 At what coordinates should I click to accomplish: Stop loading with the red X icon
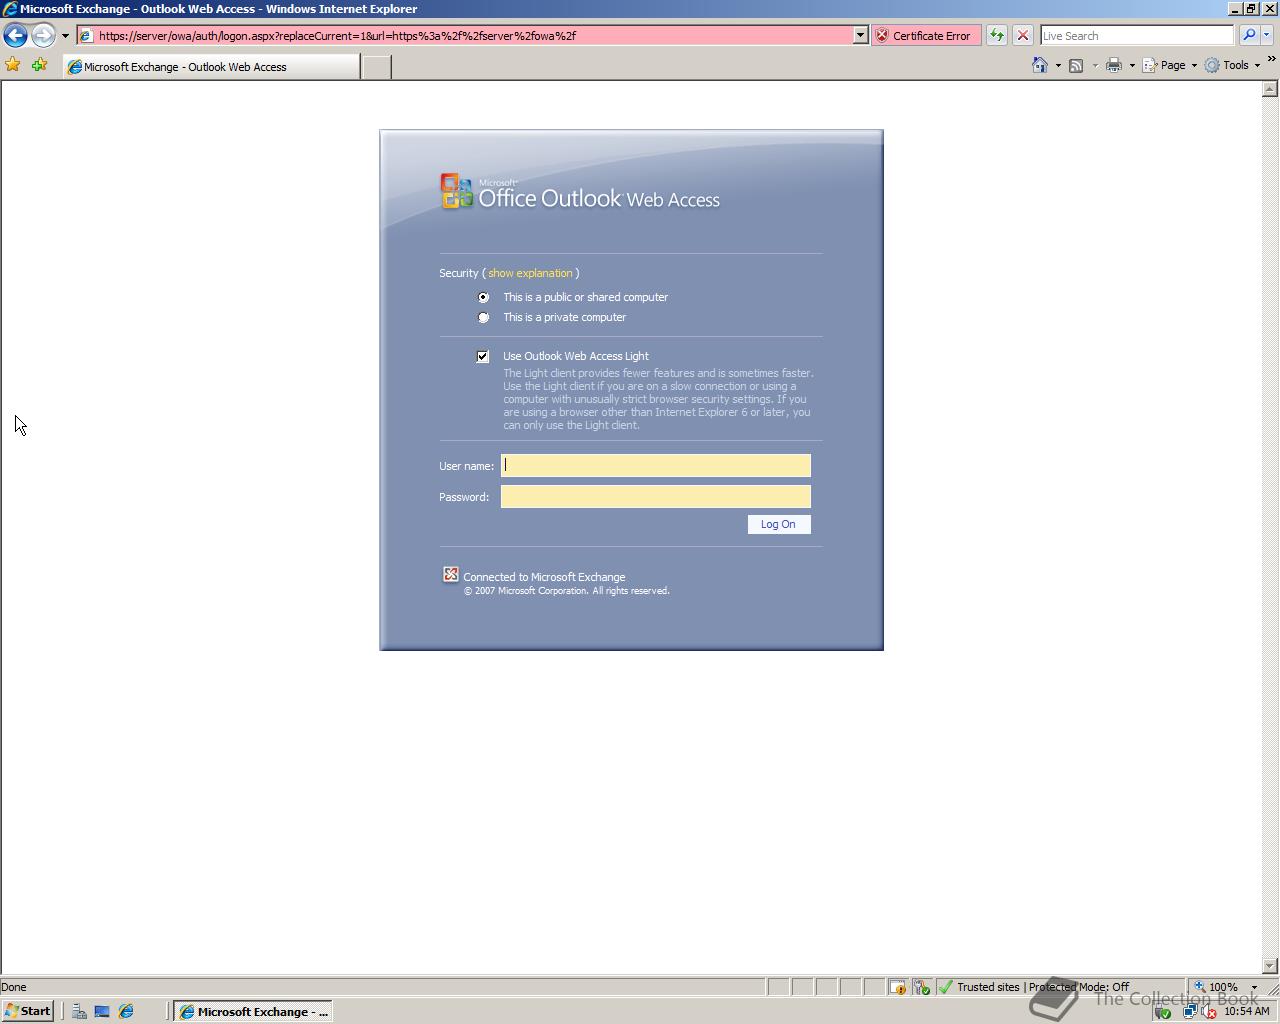coord(1023,35)
